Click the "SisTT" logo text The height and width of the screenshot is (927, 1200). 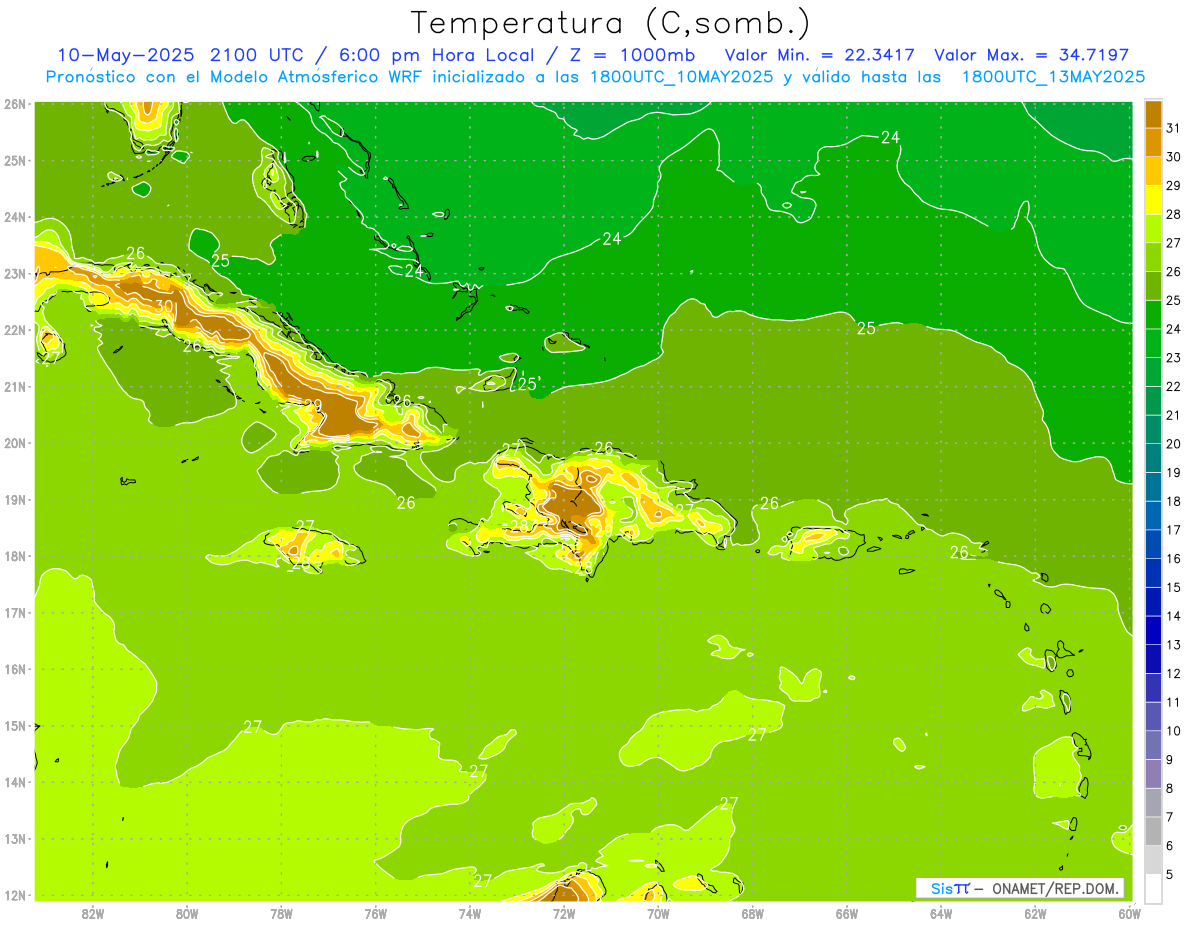[949, 888]
